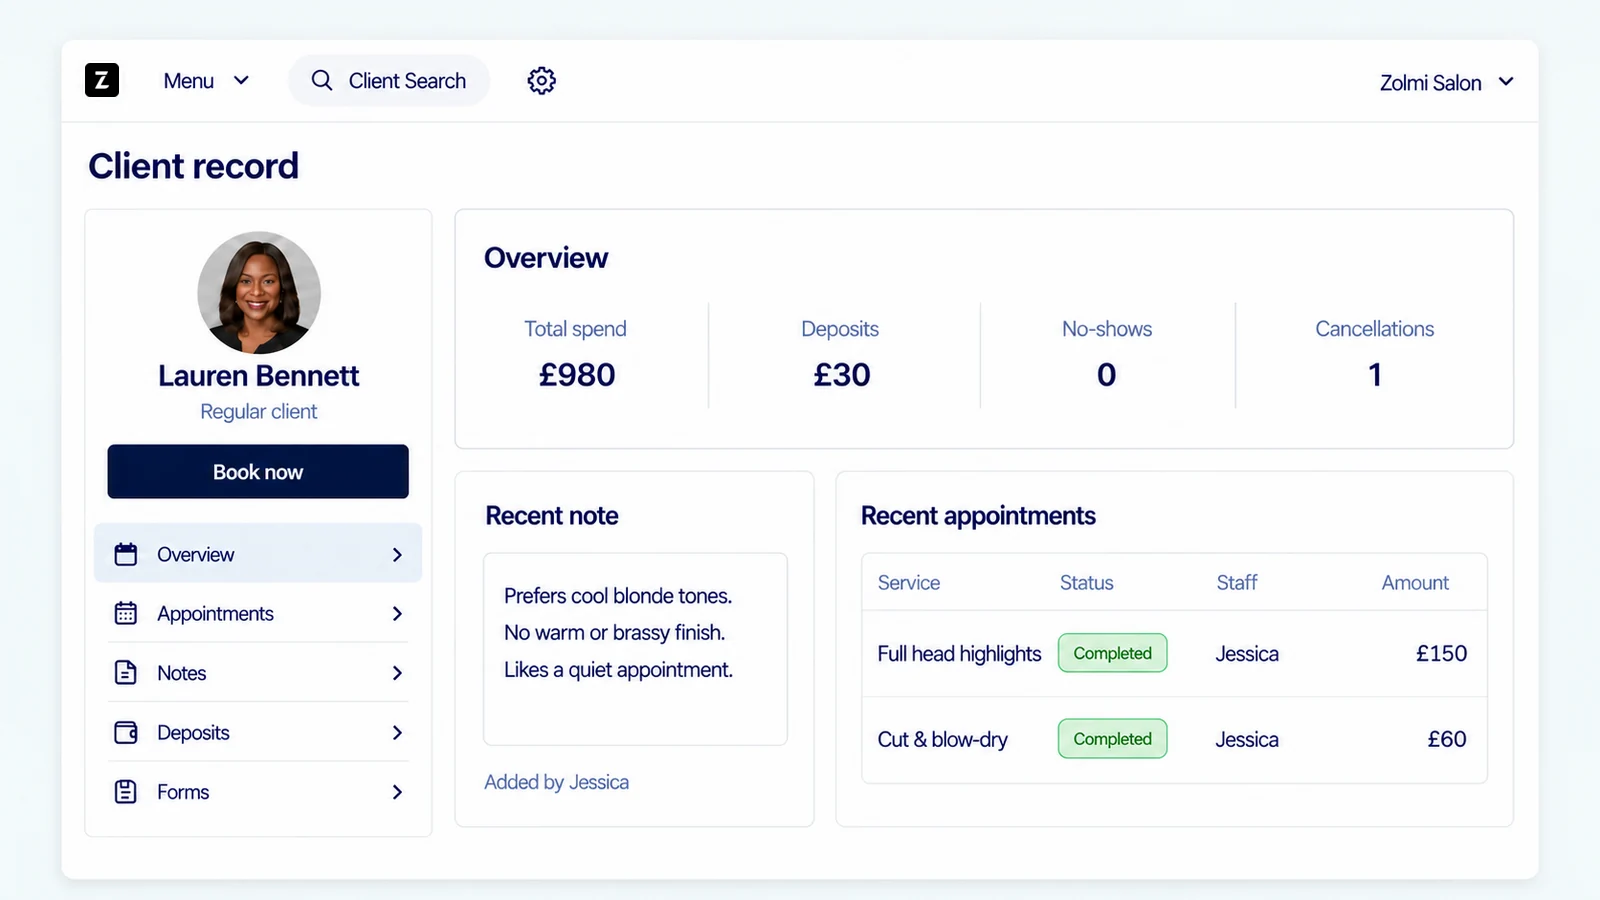Click the Notes document icon
Screen dimensions: 1600x900
(x=126, y=672)
